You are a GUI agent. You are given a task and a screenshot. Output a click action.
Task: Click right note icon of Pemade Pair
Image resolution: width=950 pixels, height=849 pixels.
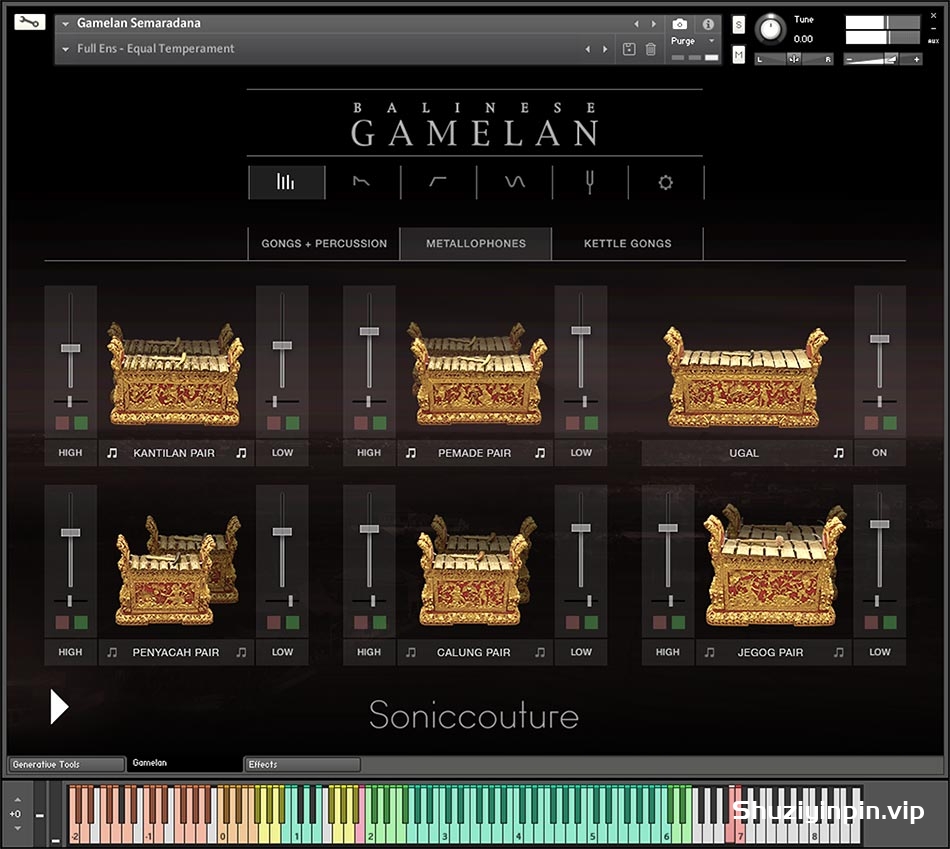(x=540, y=453)
